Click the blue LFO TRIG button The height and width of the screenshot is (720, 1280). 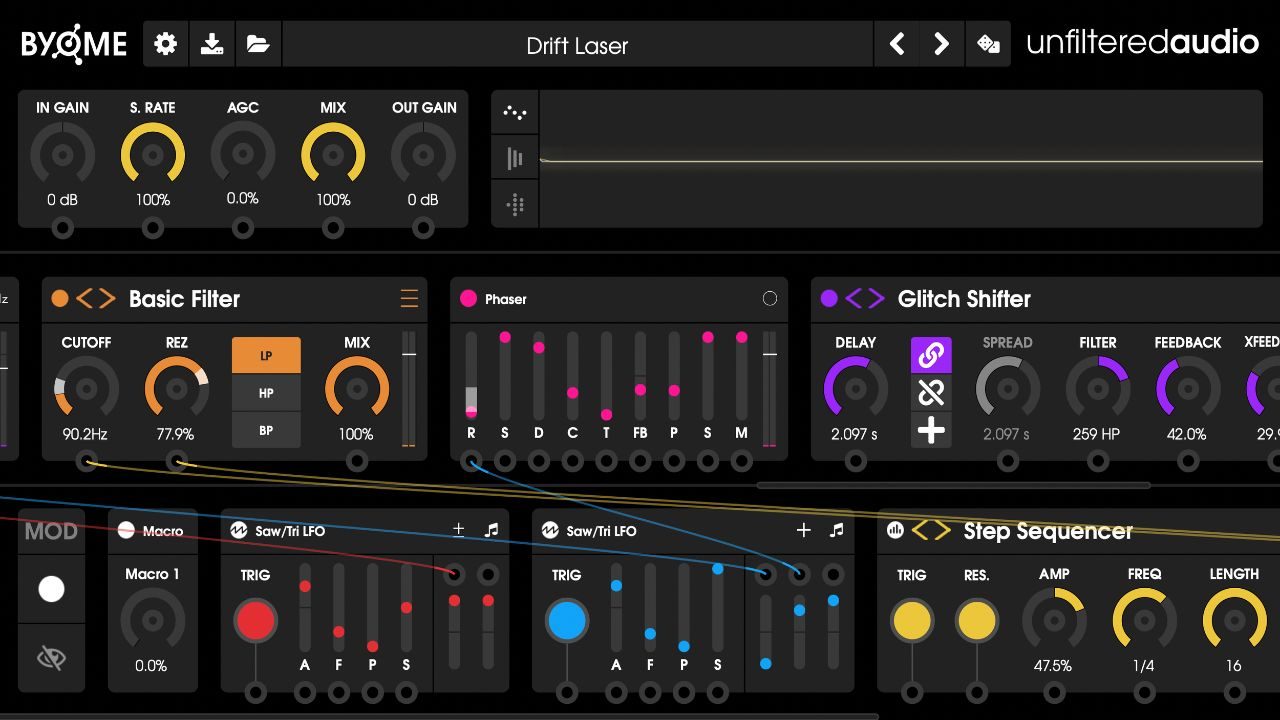(566, 621)
